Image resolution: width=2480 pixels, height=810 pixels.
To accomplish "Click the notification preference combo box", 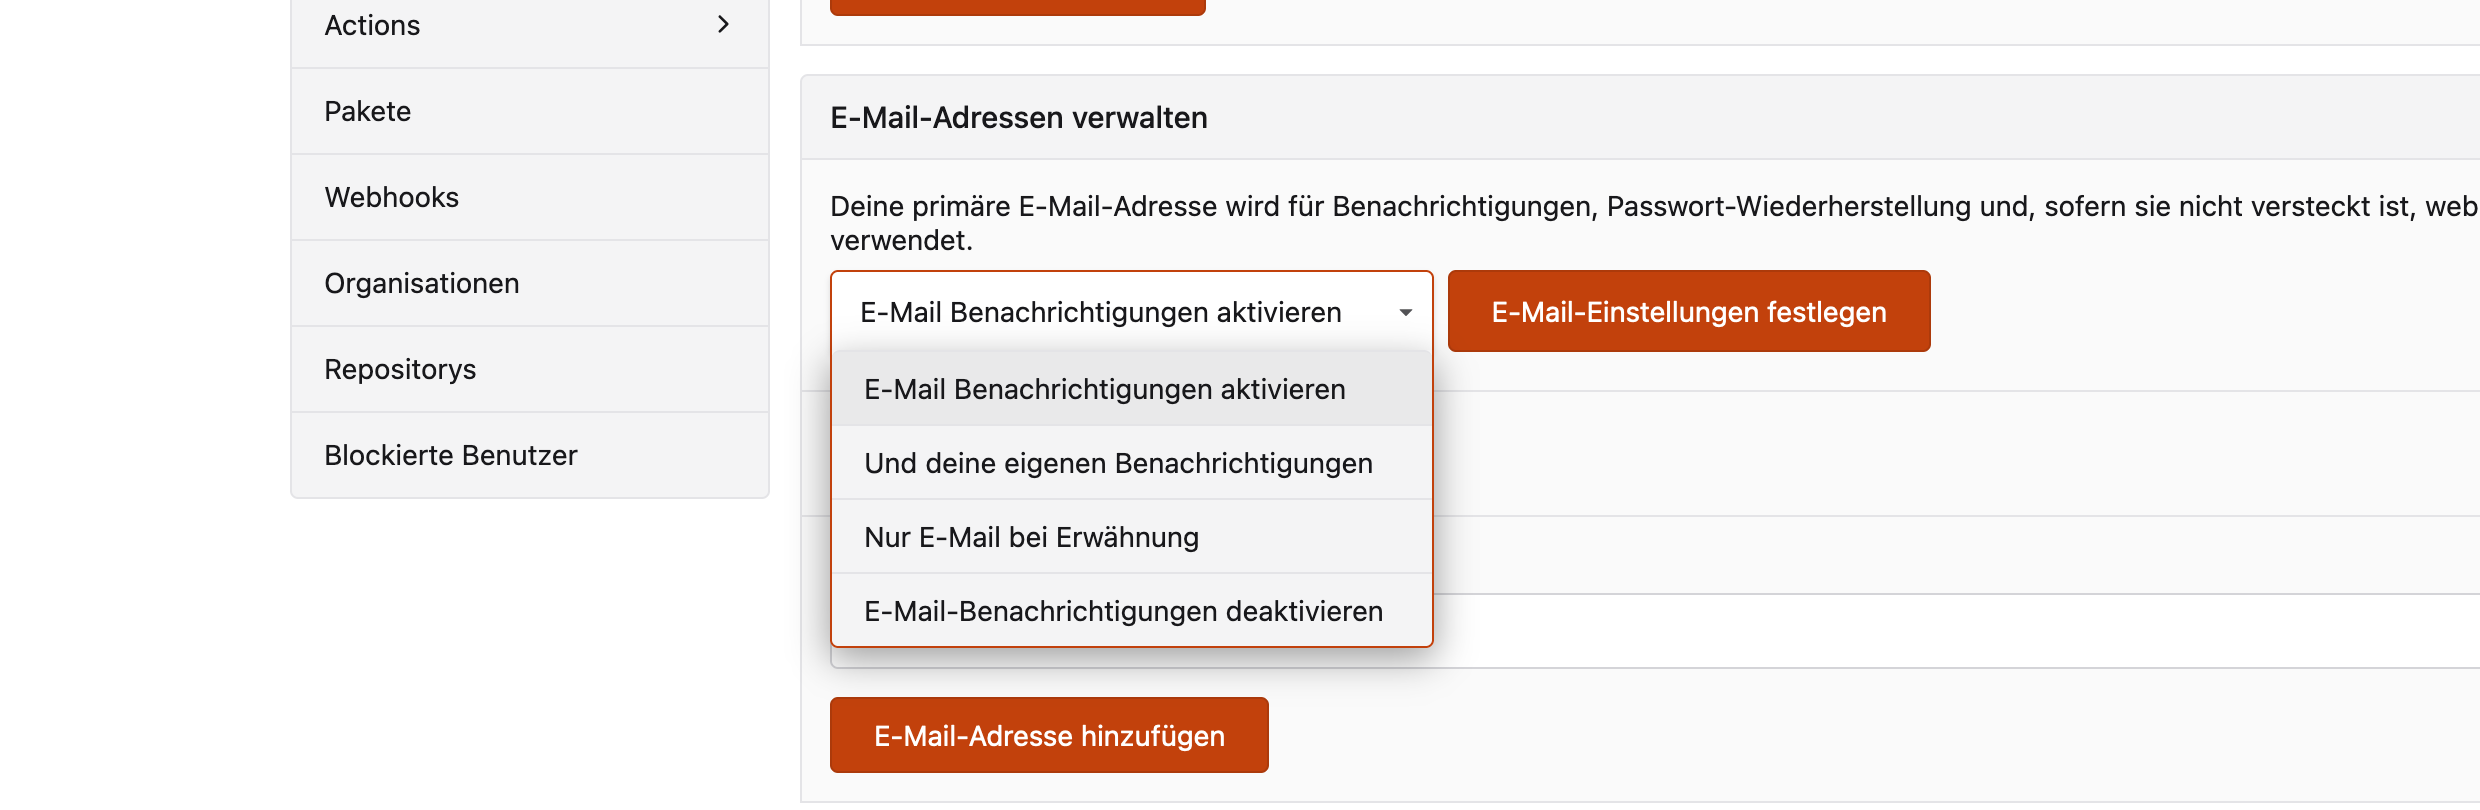I will coord(1100,313).
